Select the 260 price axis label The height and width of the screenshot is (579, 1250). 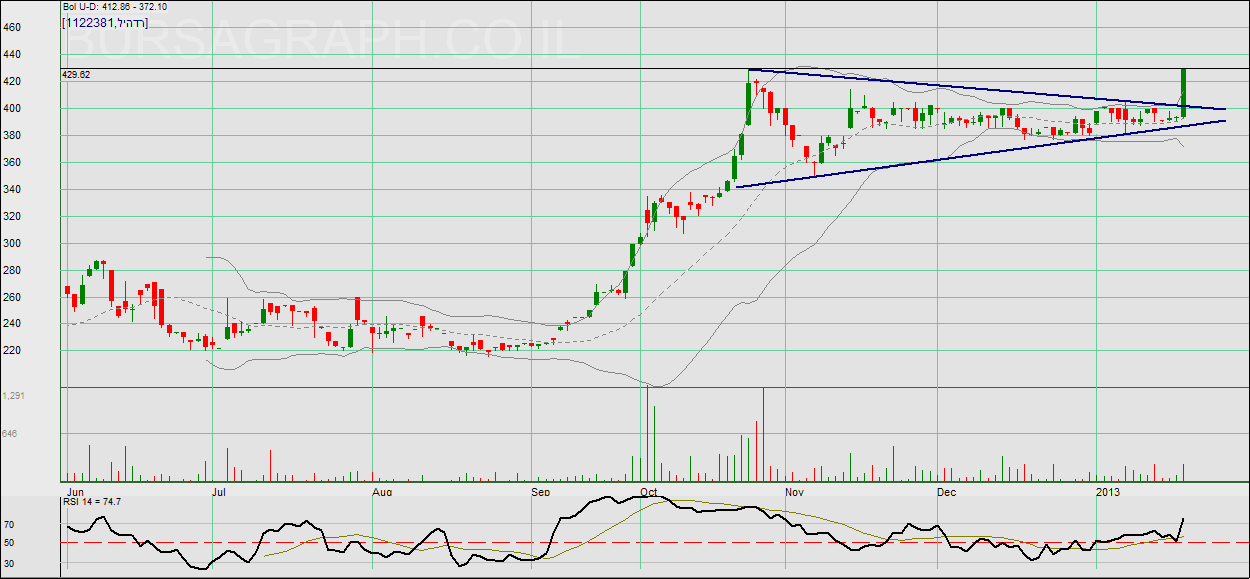coord(12,297)
